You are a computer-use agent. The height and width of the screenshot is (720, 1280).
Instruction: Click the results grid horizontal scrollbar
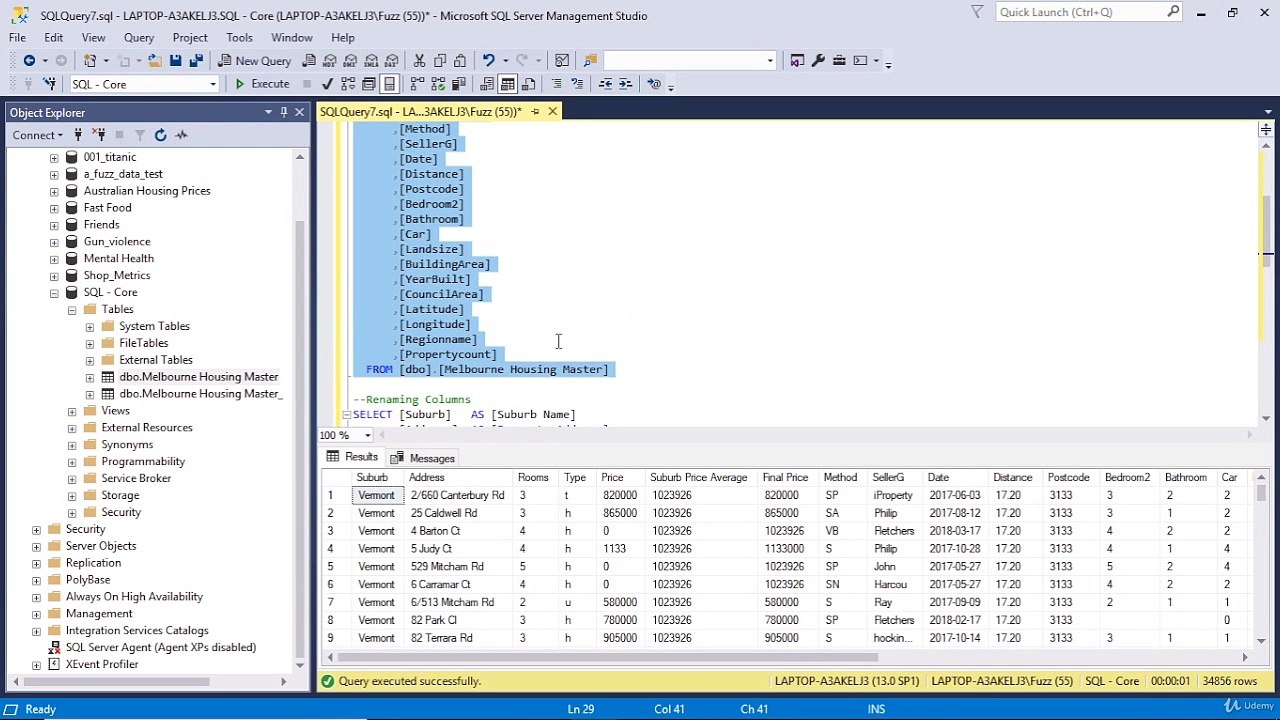click(x=607, y=657)
